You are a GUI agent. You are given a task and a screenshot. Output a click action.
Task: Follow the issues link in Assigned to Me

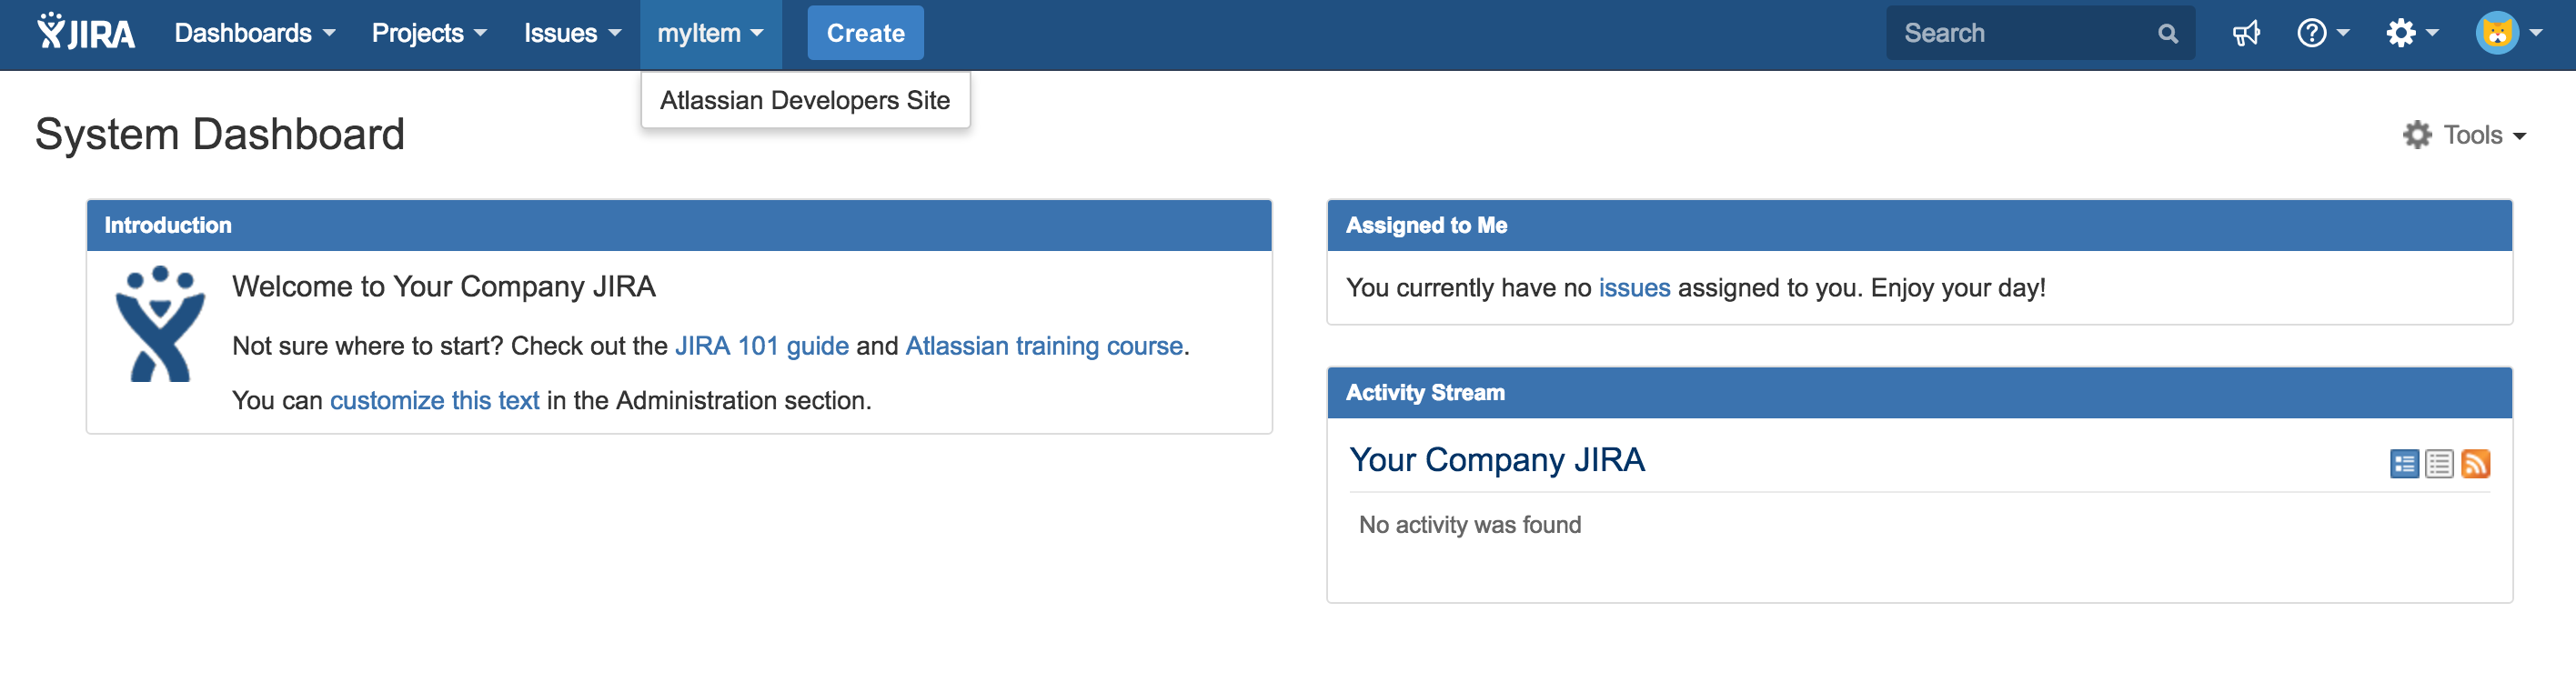(x=1634, y=287)
